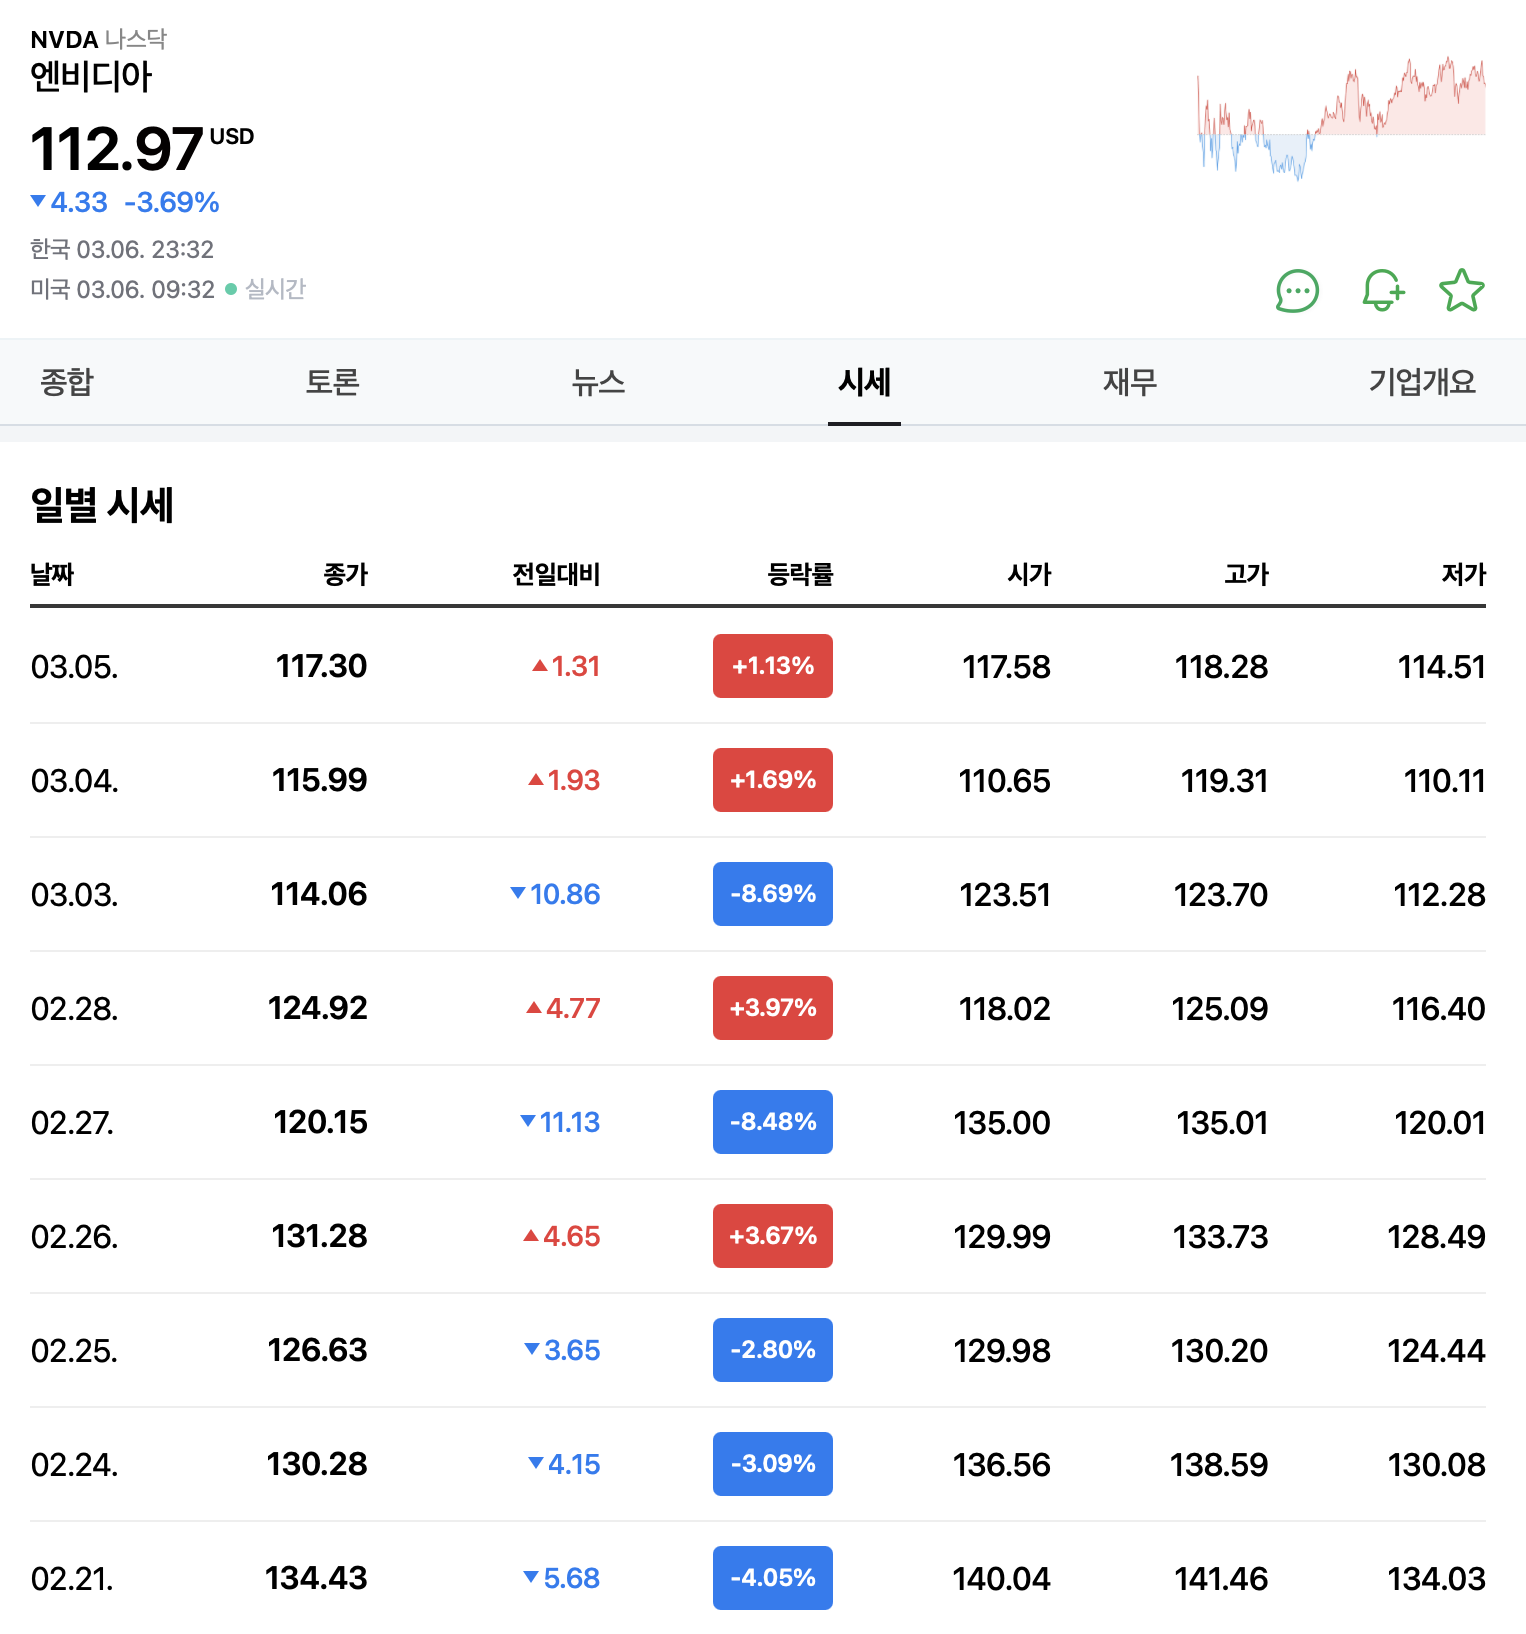
Task: Click low price 134.03
Action: click(x=1436, y=1579)
